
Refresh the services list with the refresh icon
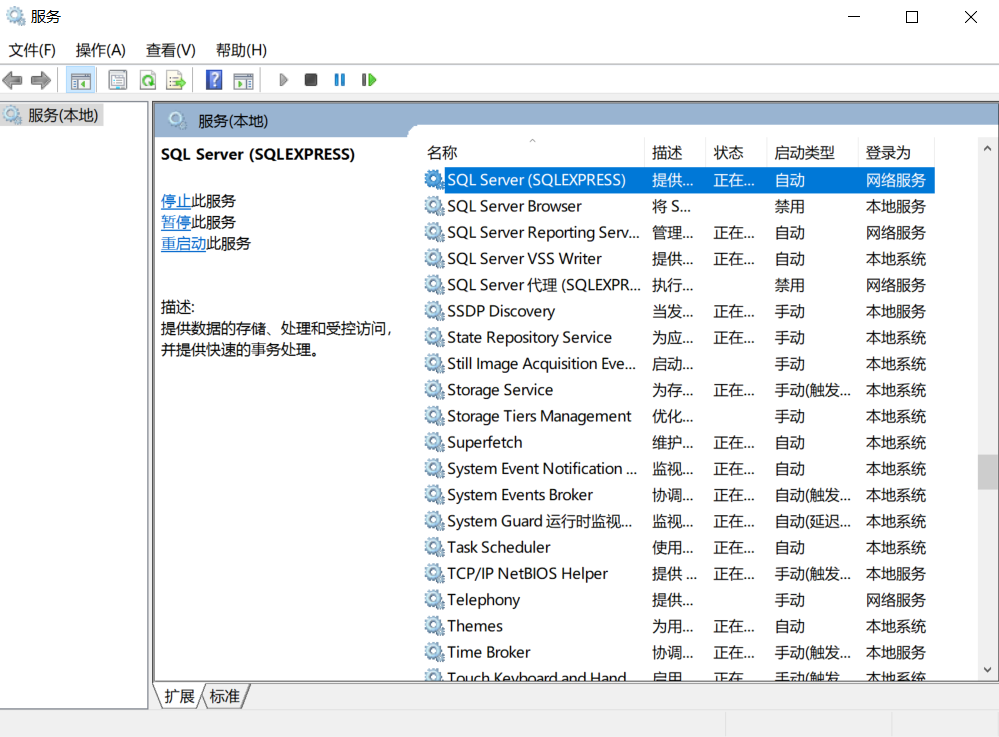[x=146, y=79]
